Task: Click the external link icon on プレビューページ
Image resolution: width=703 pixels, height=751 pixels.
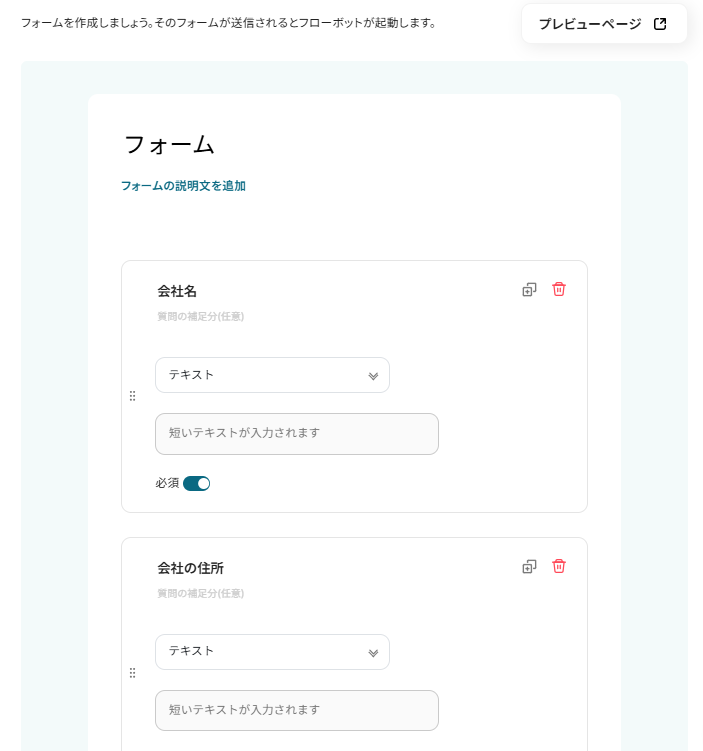Action: coord(660,24)
